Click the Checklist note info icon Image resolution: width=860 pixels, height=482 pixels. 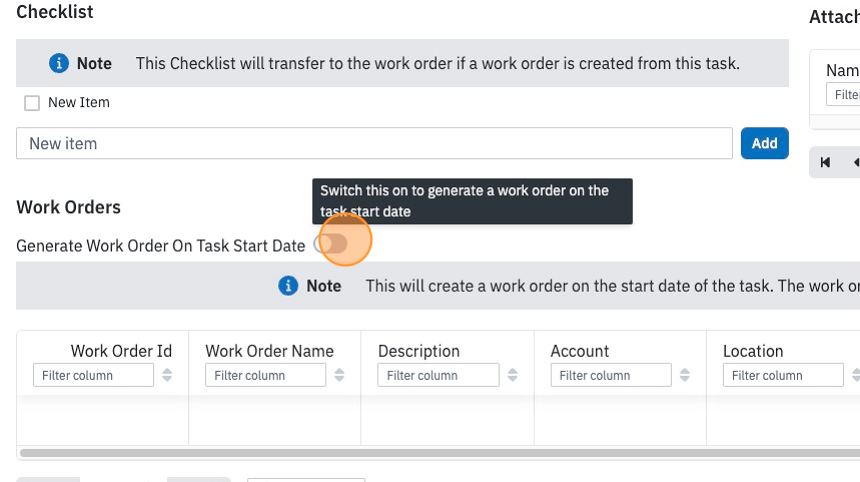coord(59,63)
